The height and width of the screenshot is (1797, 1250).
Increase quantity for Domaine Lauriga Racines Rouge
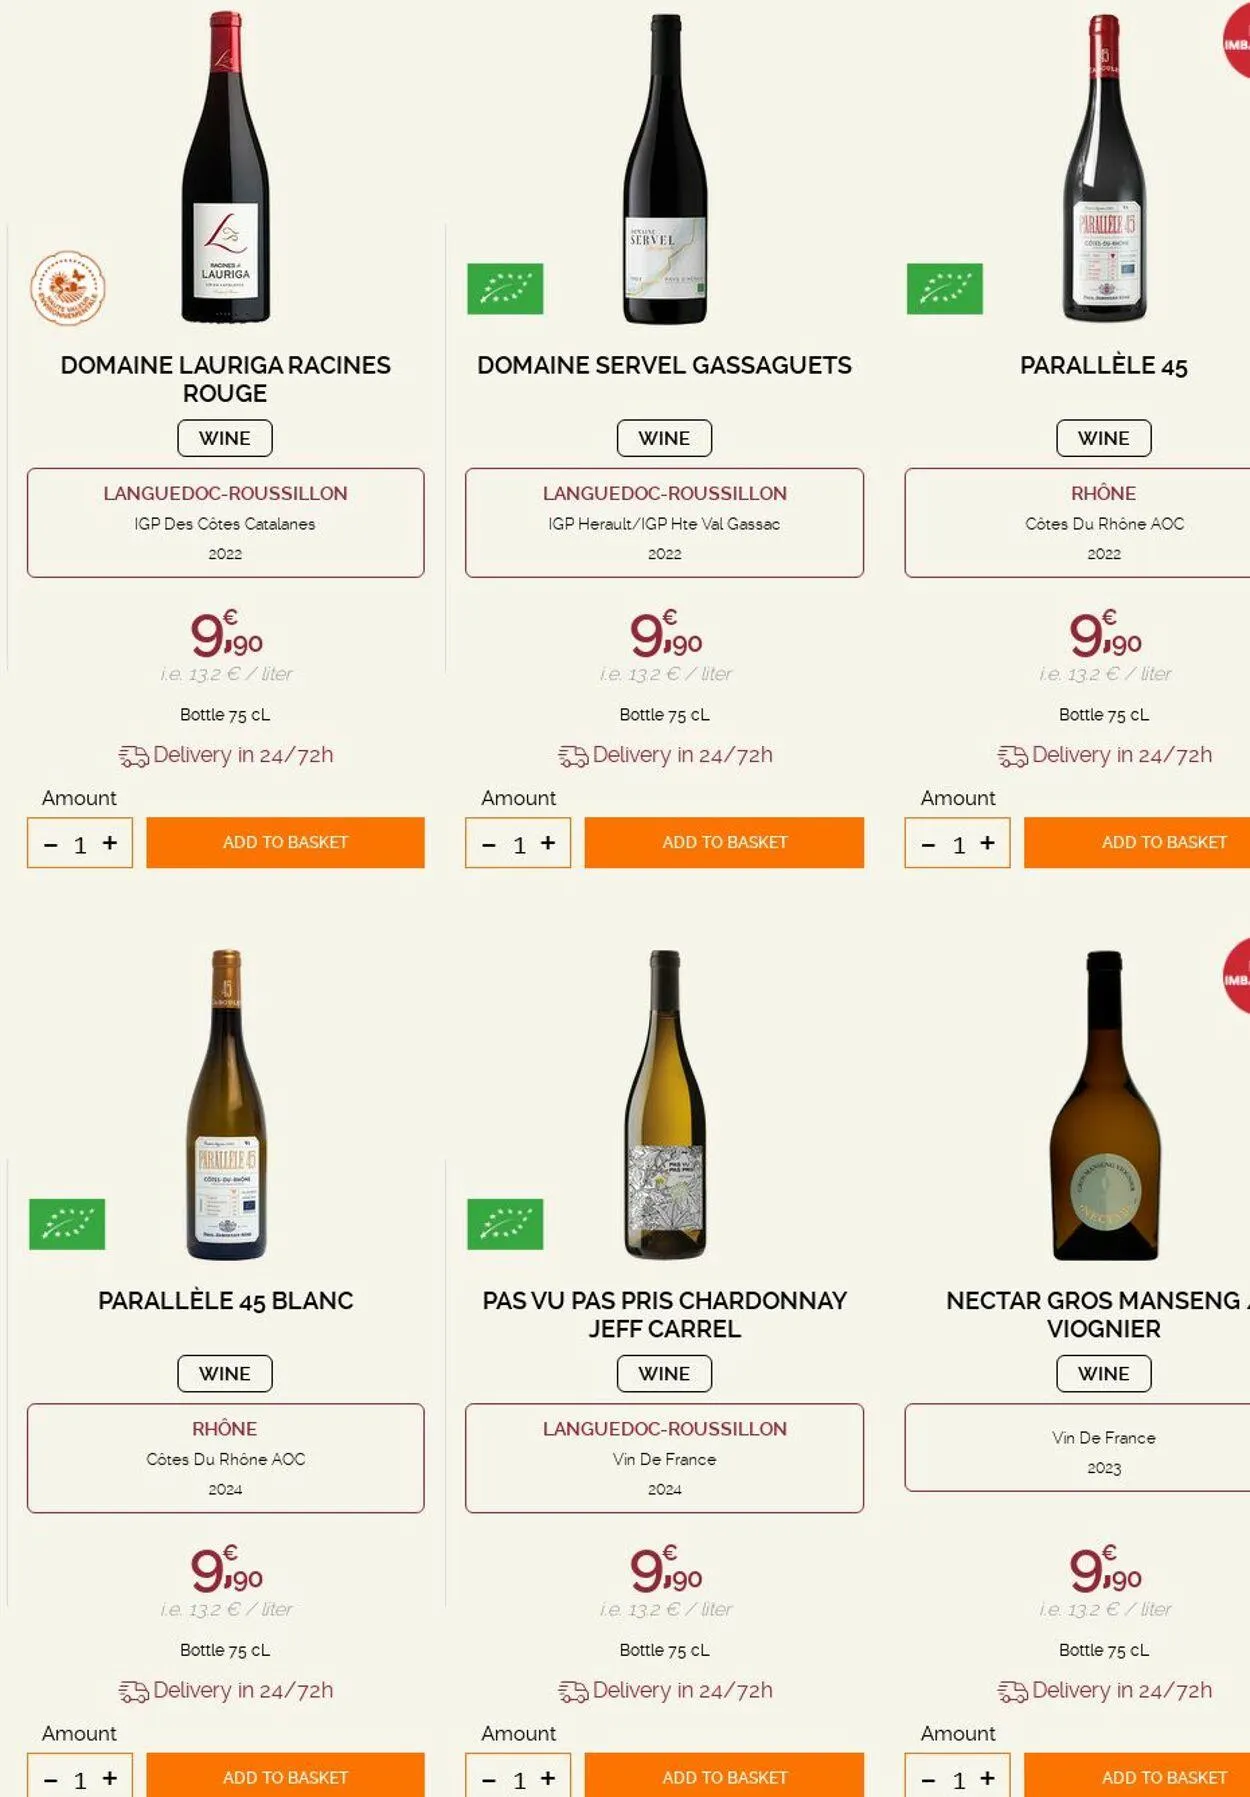(110, 843)
